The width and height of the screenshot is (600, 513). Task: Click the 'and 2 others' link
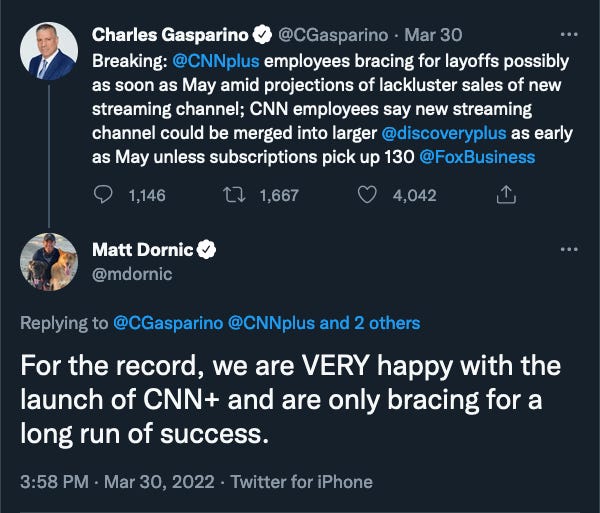pyautogui.click(x=371, y=323)
